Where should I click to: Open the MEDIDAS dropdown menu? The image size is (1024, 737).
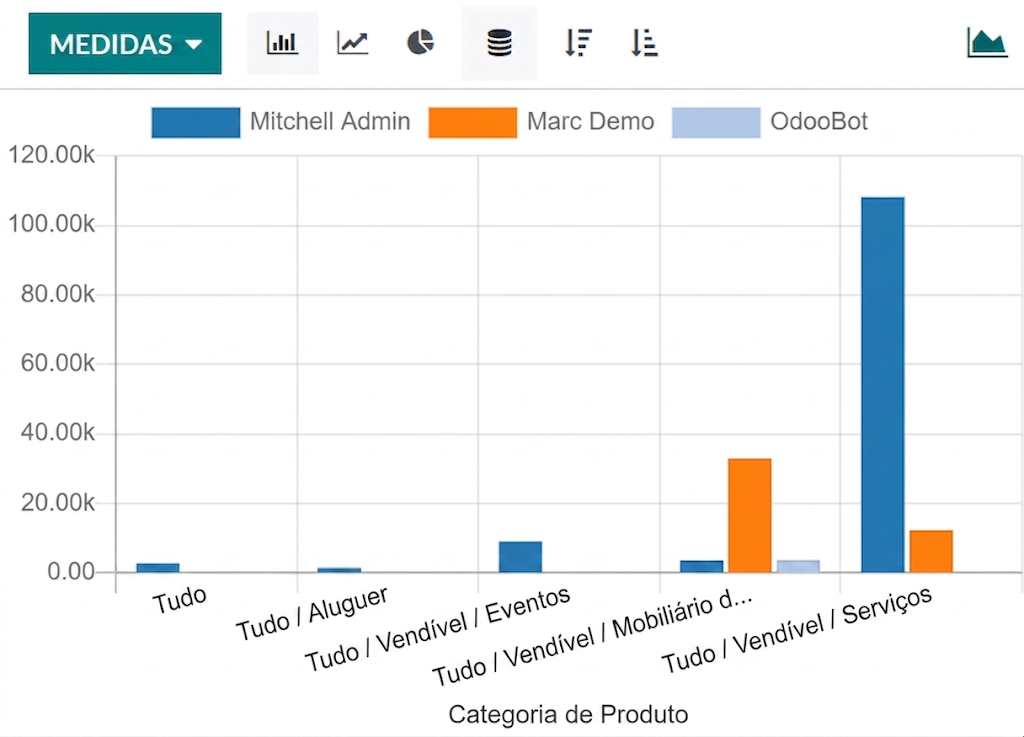point(125,44)
